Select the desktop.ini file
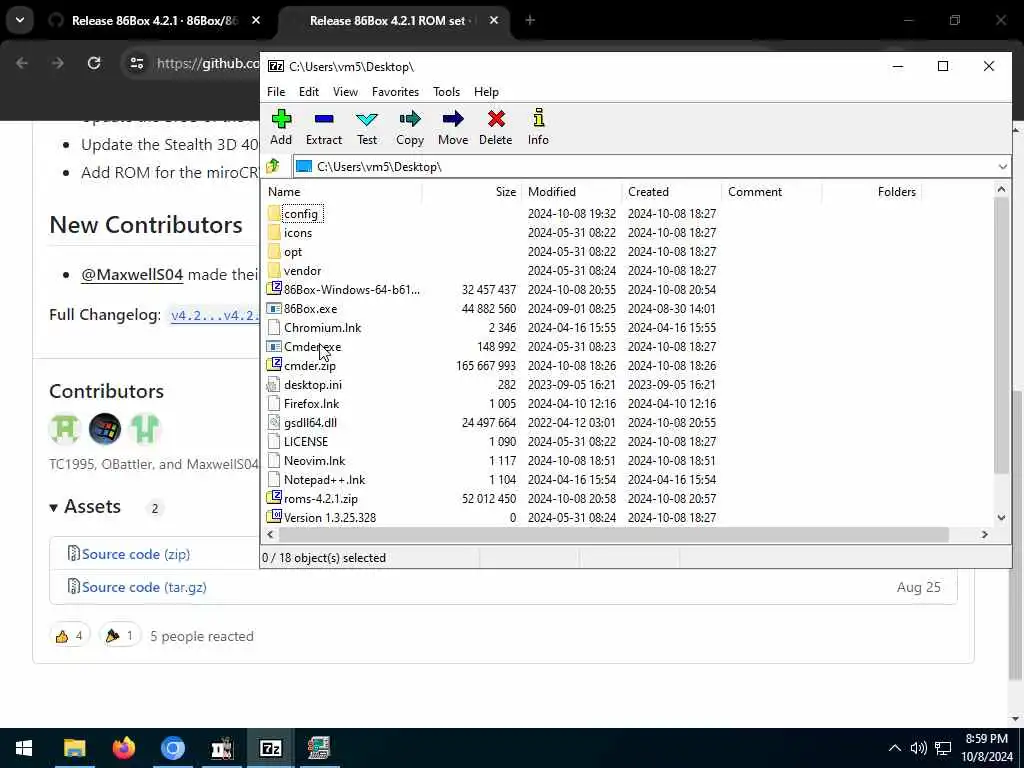This screenshot has height=768, width=1024. tap(312, 385)
